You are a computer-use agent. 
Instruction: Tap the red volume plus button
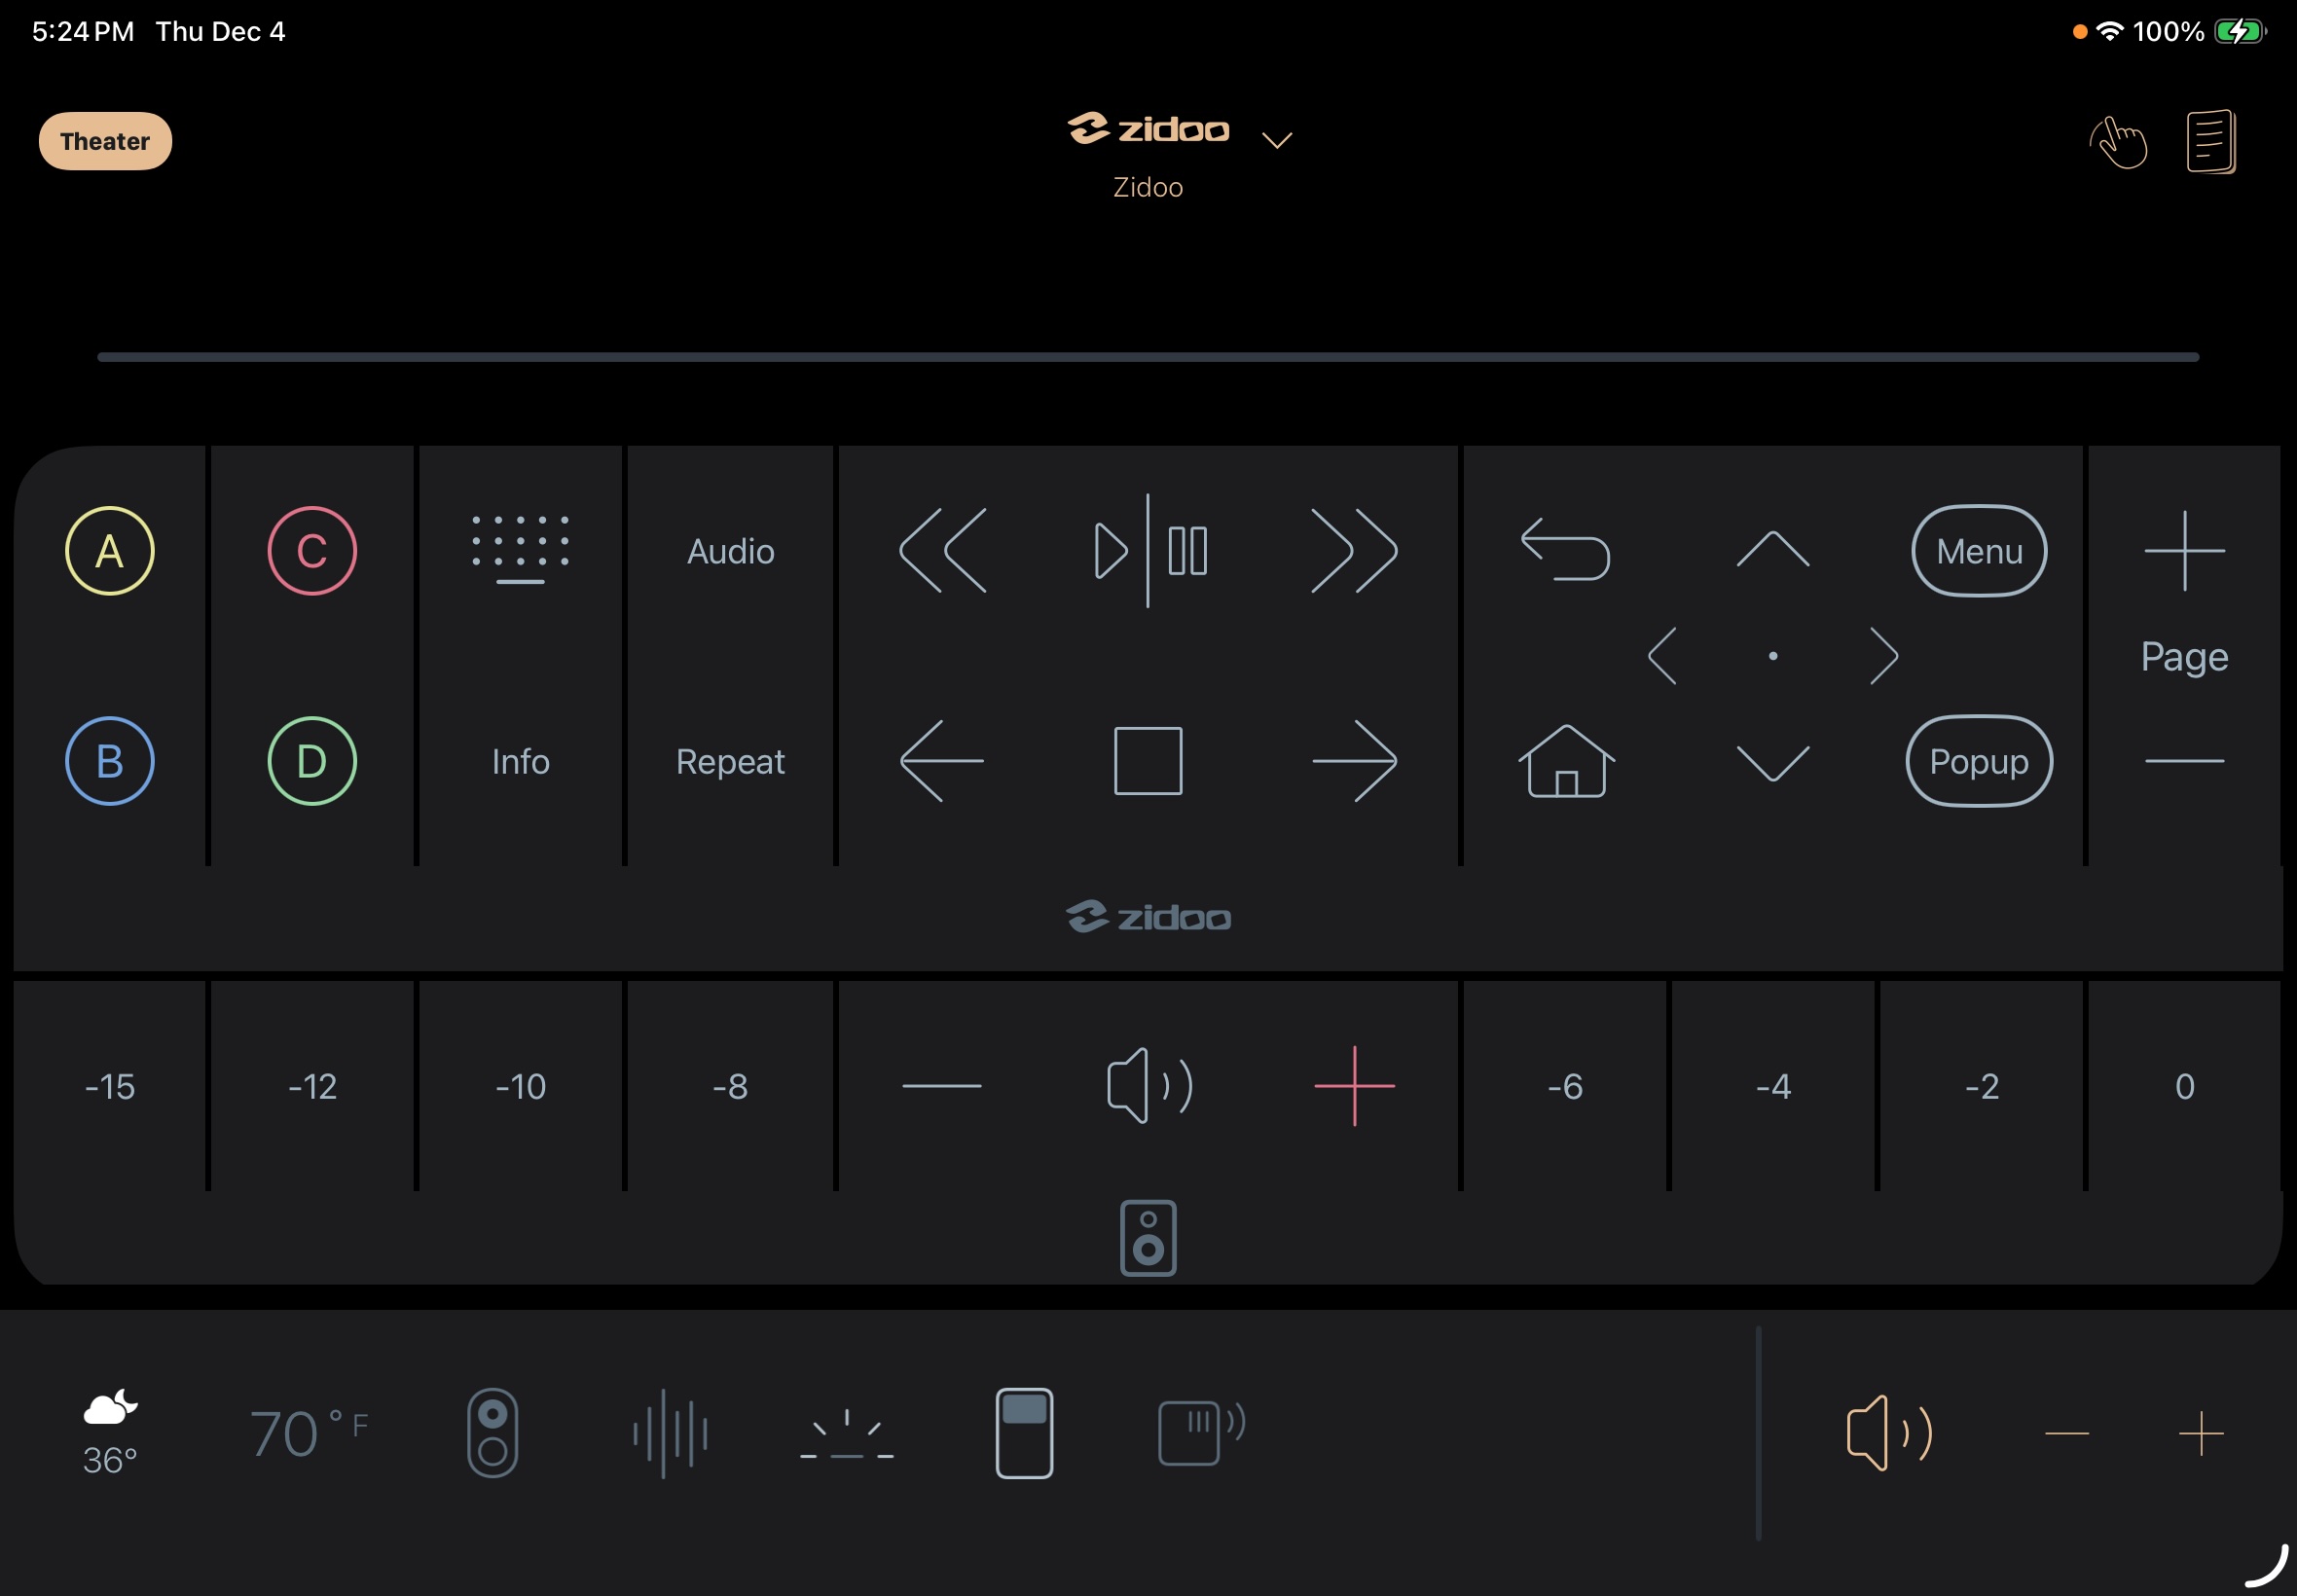[x=1354, y=1086]
